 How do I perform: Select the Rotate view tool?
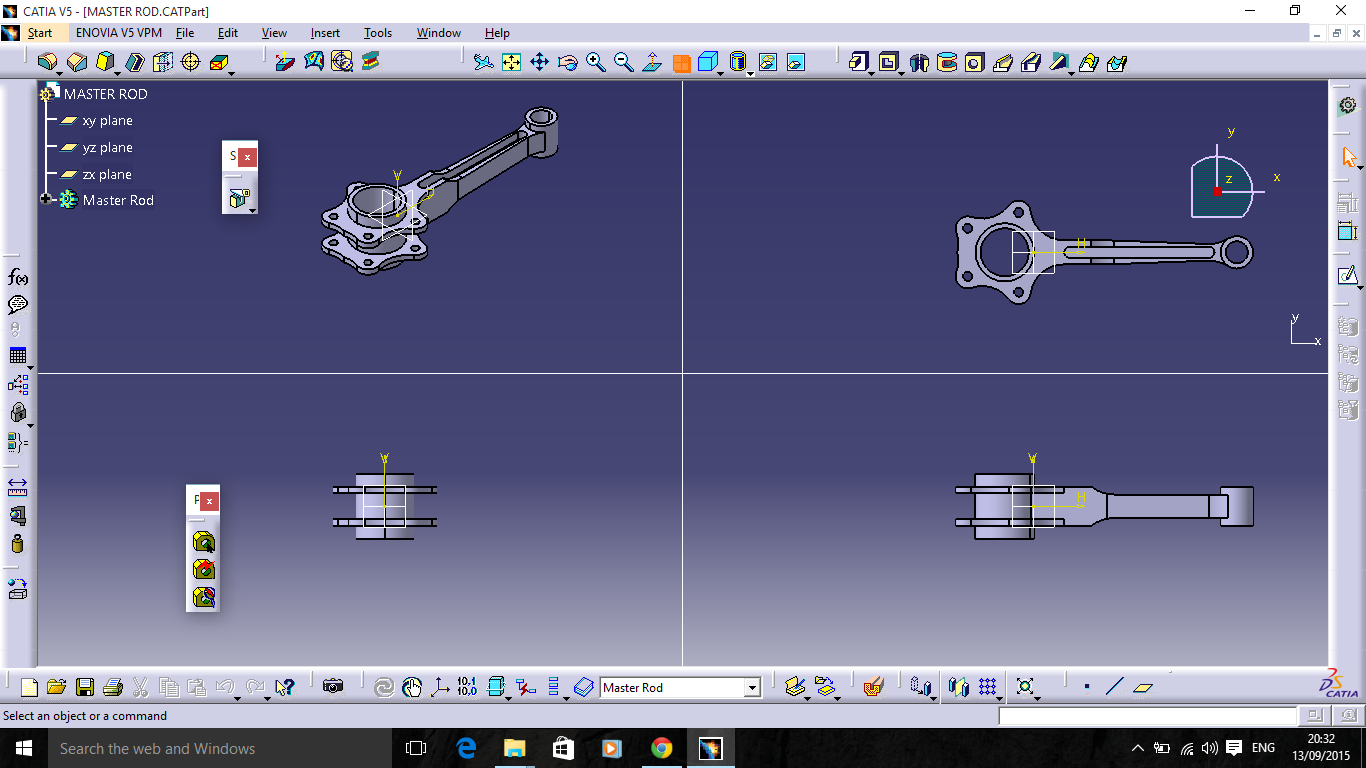coord(568,62)
